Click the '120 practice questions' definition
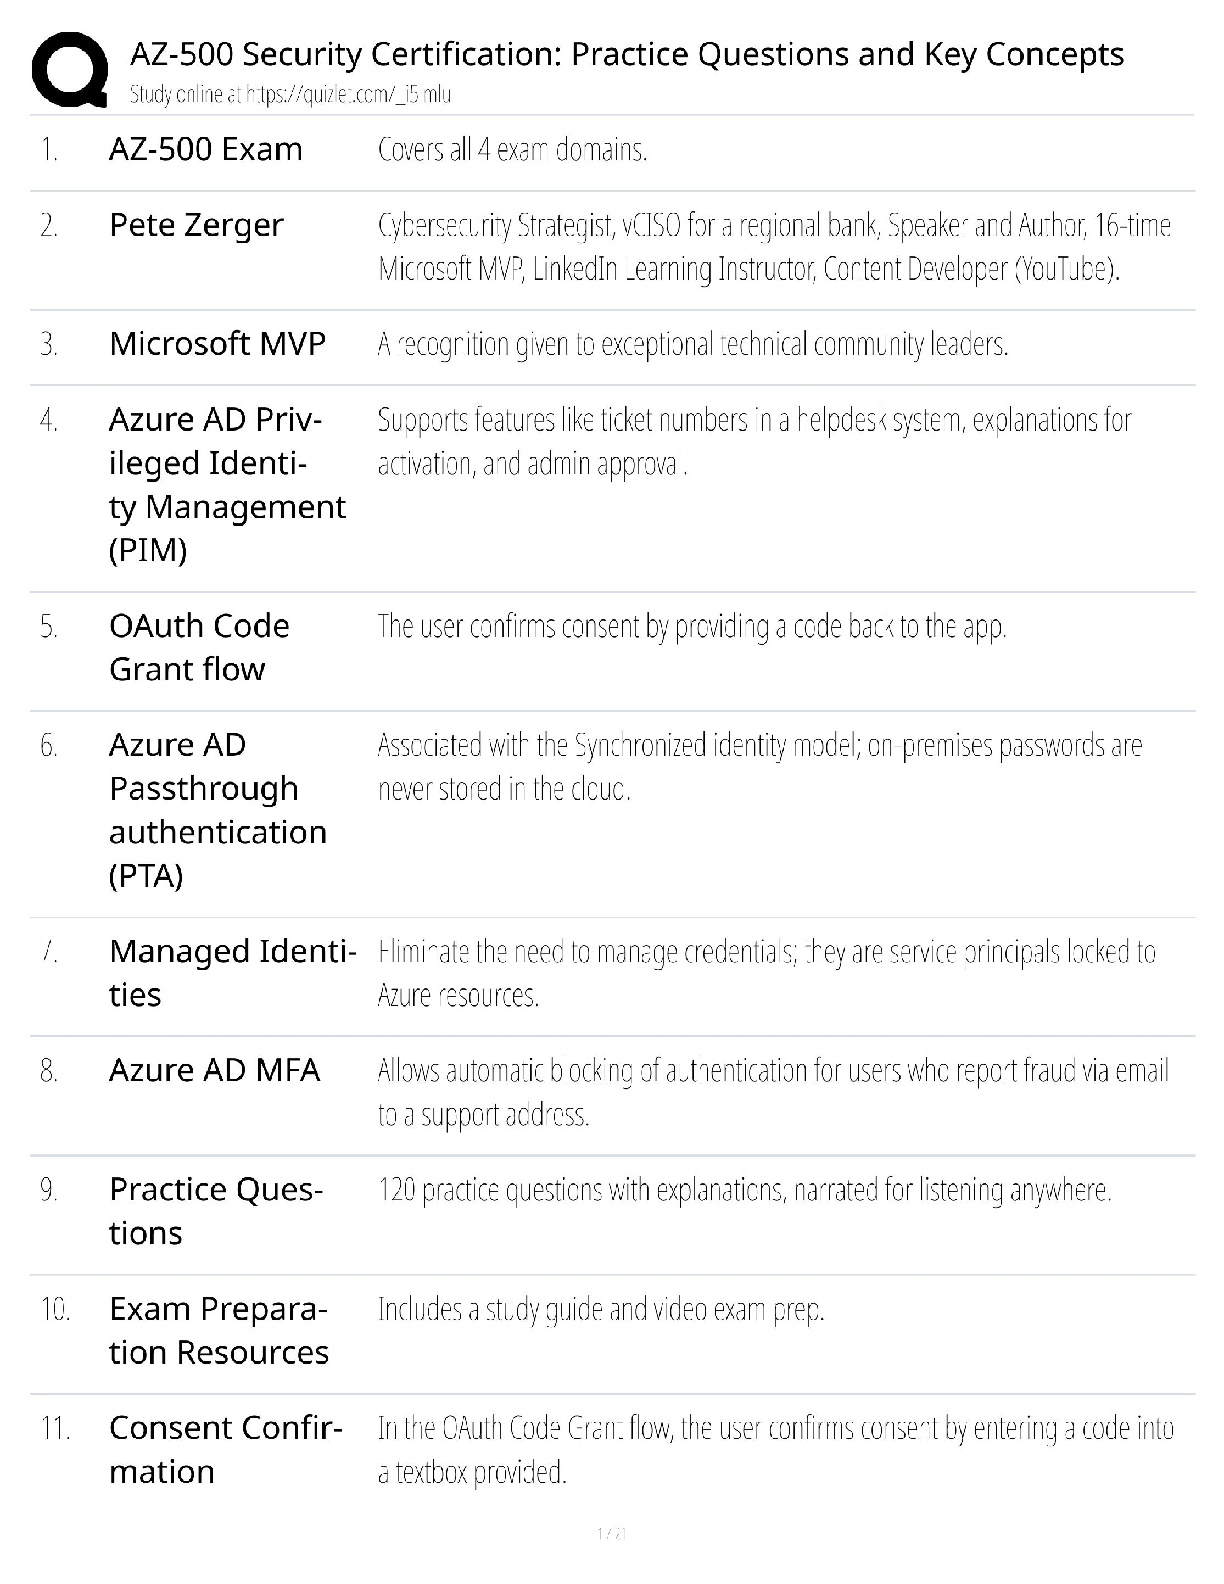Viewport: 1224px width, 1584px height. tap(744, 1190)
